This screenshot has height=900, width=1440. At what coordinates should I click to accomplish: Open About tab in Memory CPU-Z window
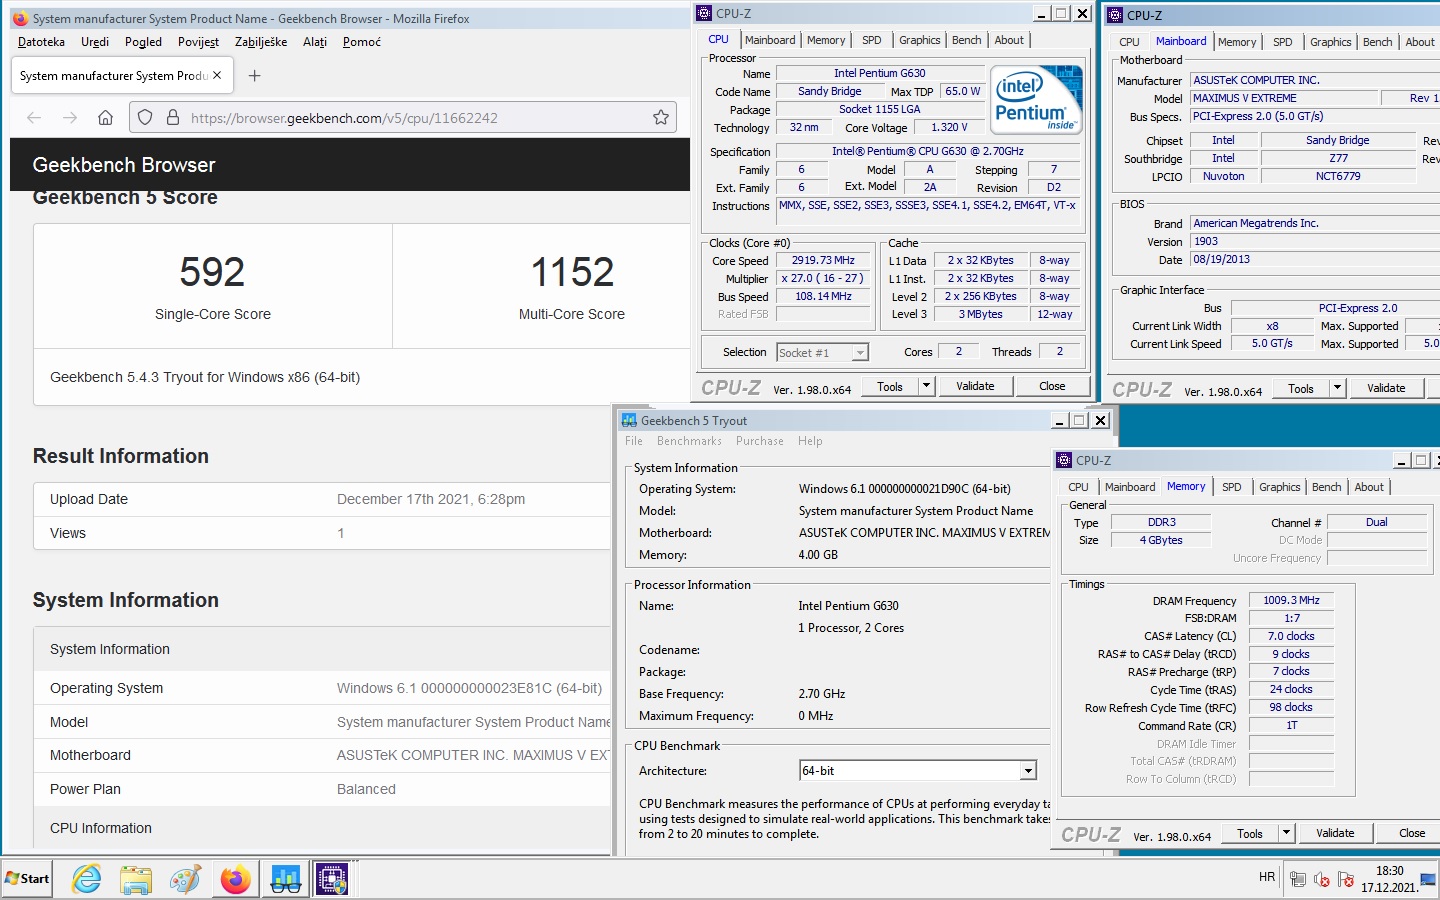pyautogui.click(x=1369, y=487)
